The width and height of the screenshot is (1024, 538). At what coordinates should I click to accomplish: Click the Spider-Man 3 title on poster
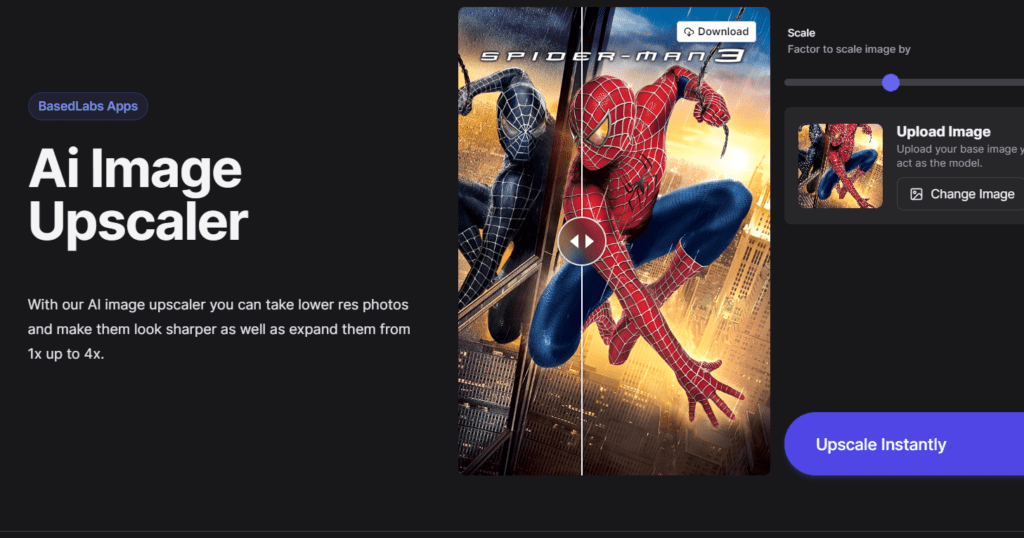pos(613,55)
